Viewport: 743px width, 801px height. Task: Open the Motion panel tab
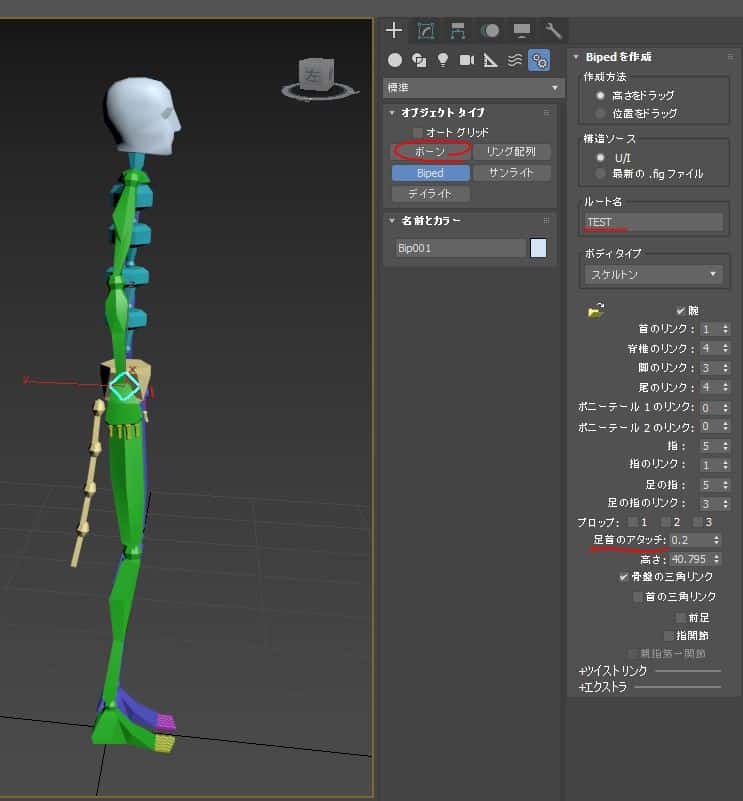[490, 30]
